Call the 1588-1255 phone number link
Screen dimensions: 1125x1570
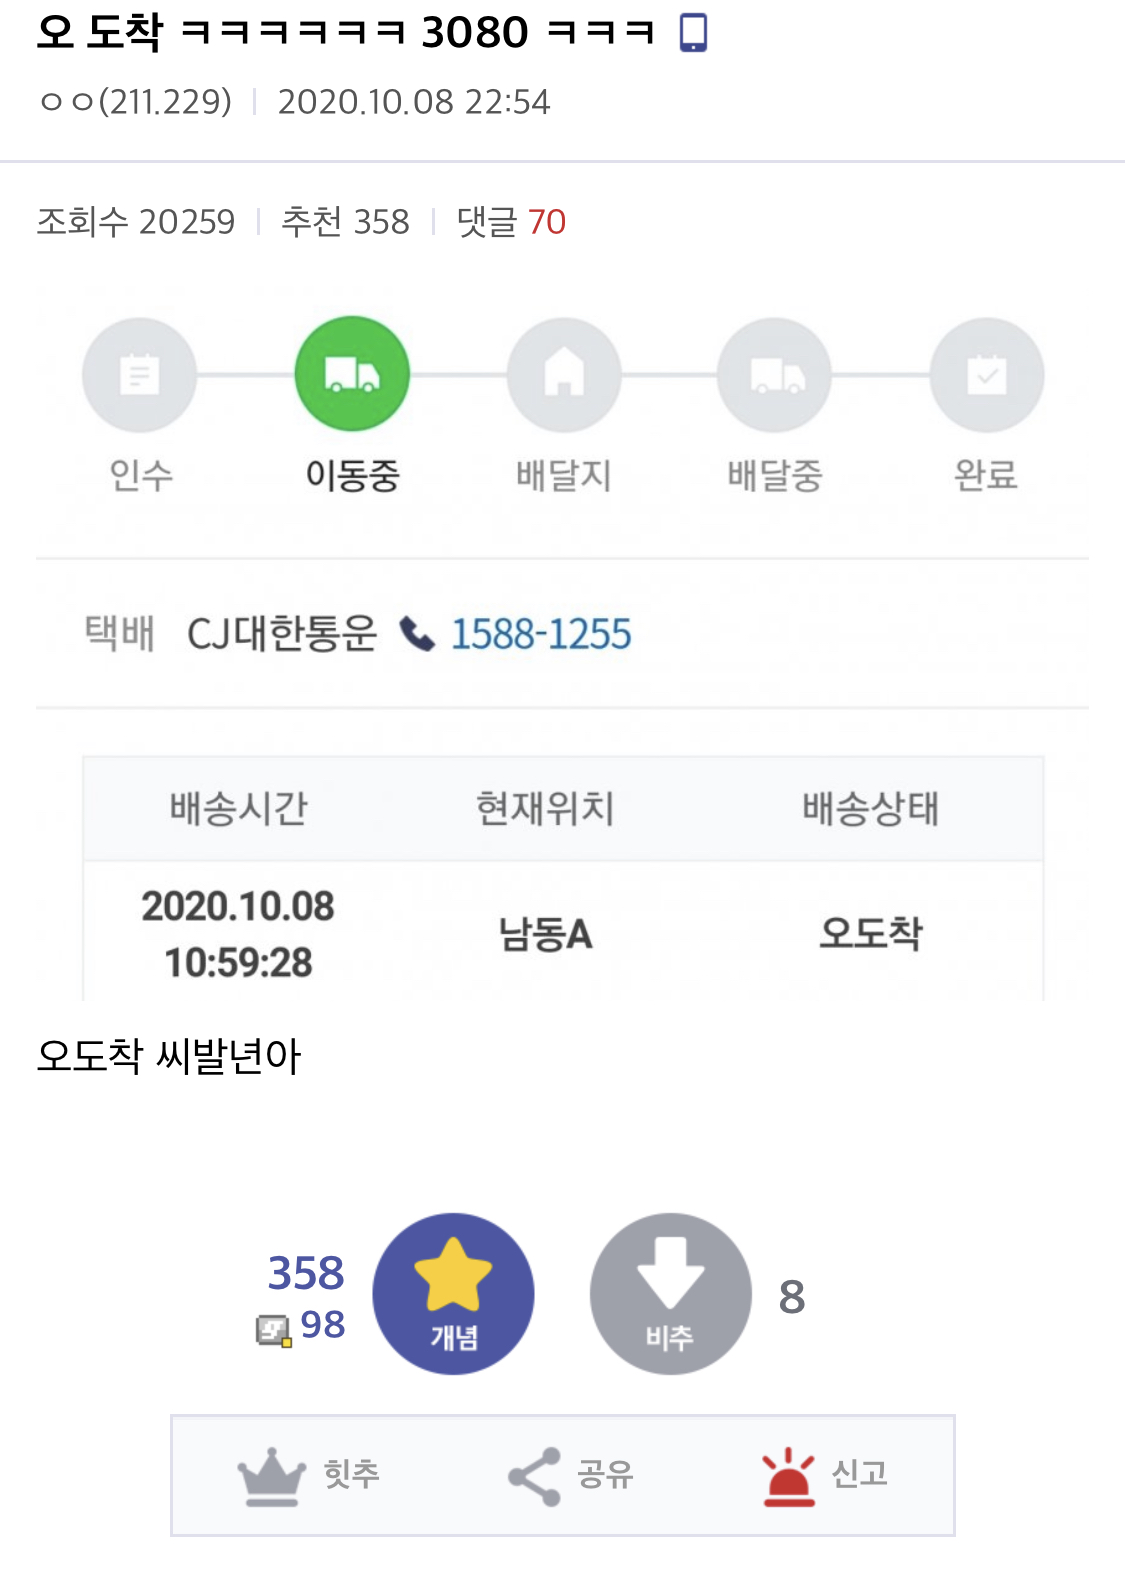541,634
